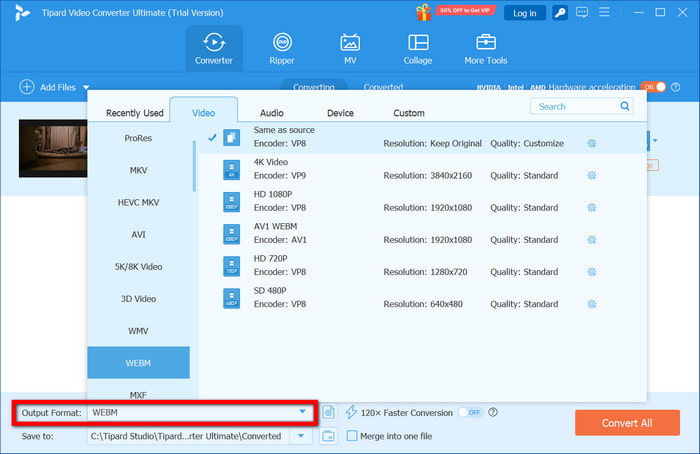Open settings gear for HD 720P

592,272
